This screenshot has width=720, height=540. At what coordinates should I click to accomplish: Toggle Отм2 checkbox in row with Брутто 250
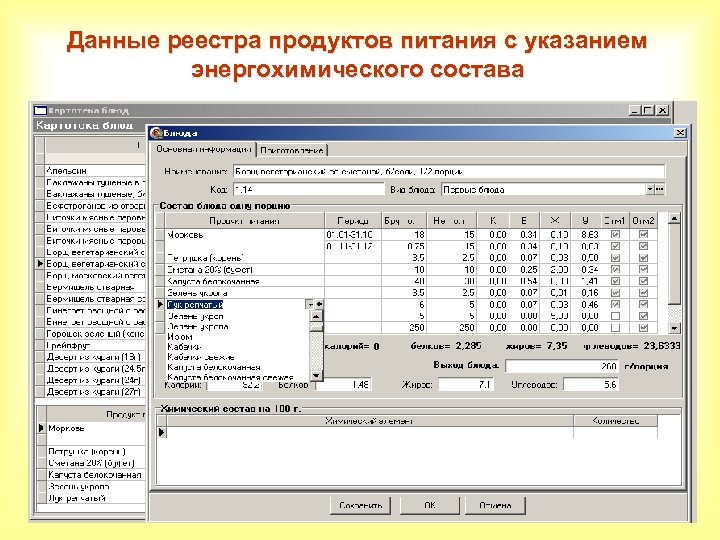(x=643, y=328)
